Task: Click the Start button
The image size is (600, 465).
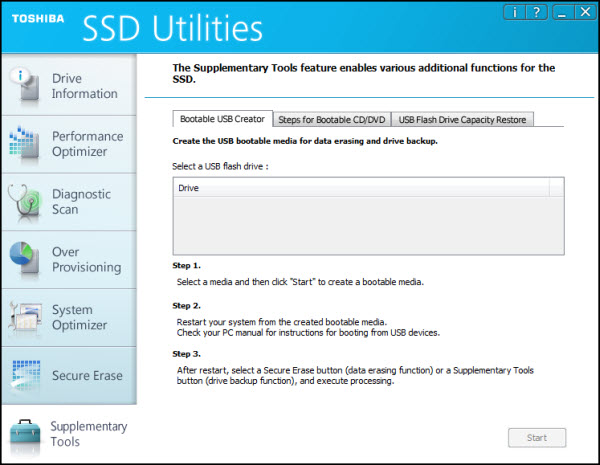Action: tap(537, 437)
